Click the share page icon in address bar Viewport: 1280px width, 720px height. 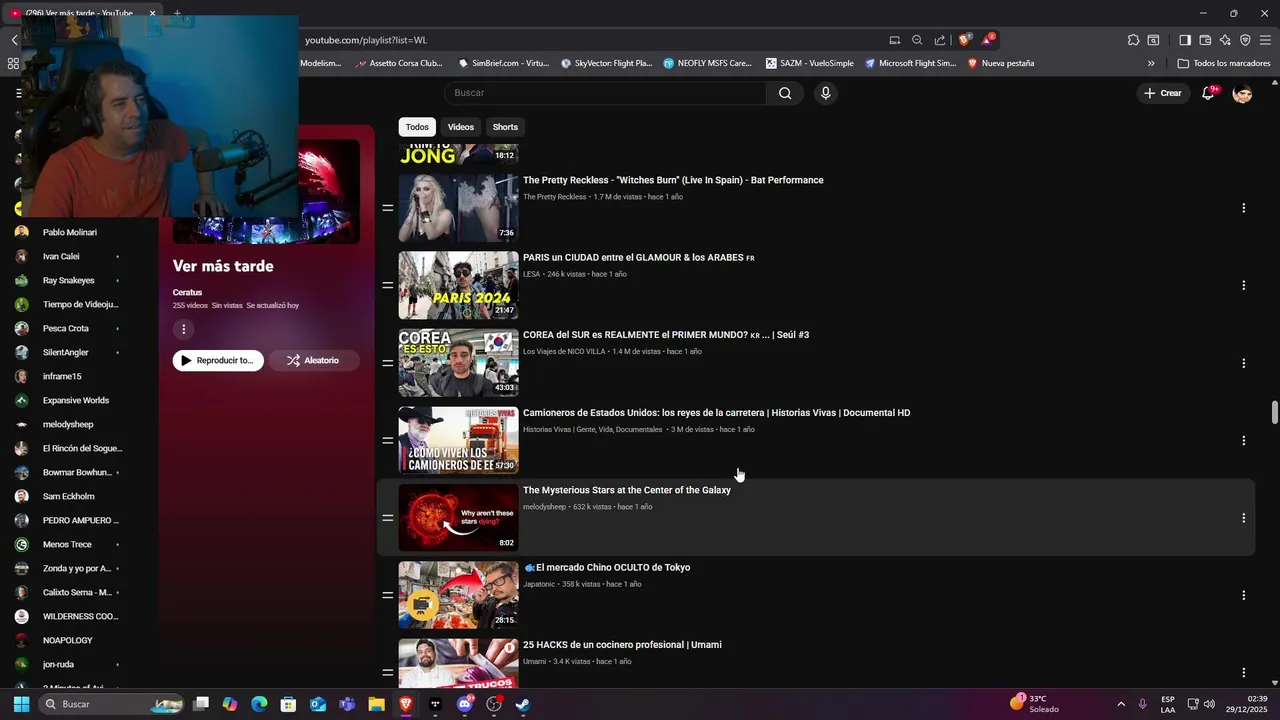tap(940, 40)
